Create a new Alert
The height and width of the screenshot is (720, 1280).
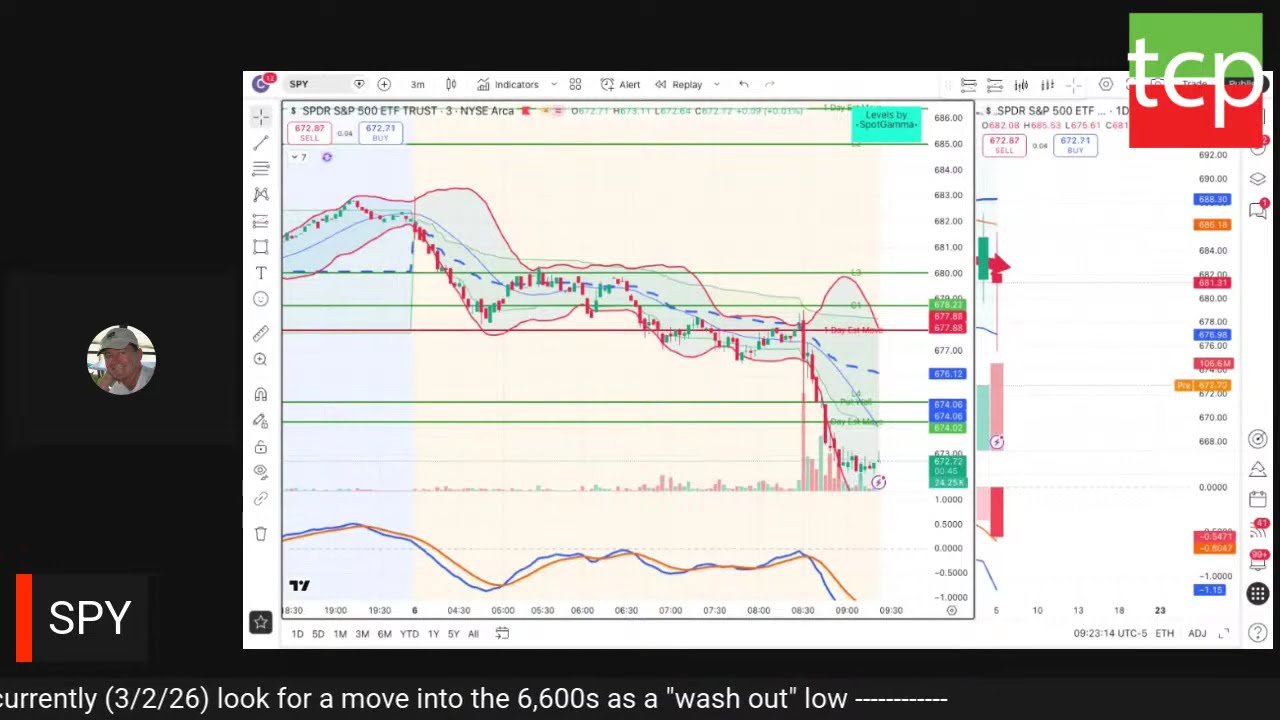click(620, 84)
